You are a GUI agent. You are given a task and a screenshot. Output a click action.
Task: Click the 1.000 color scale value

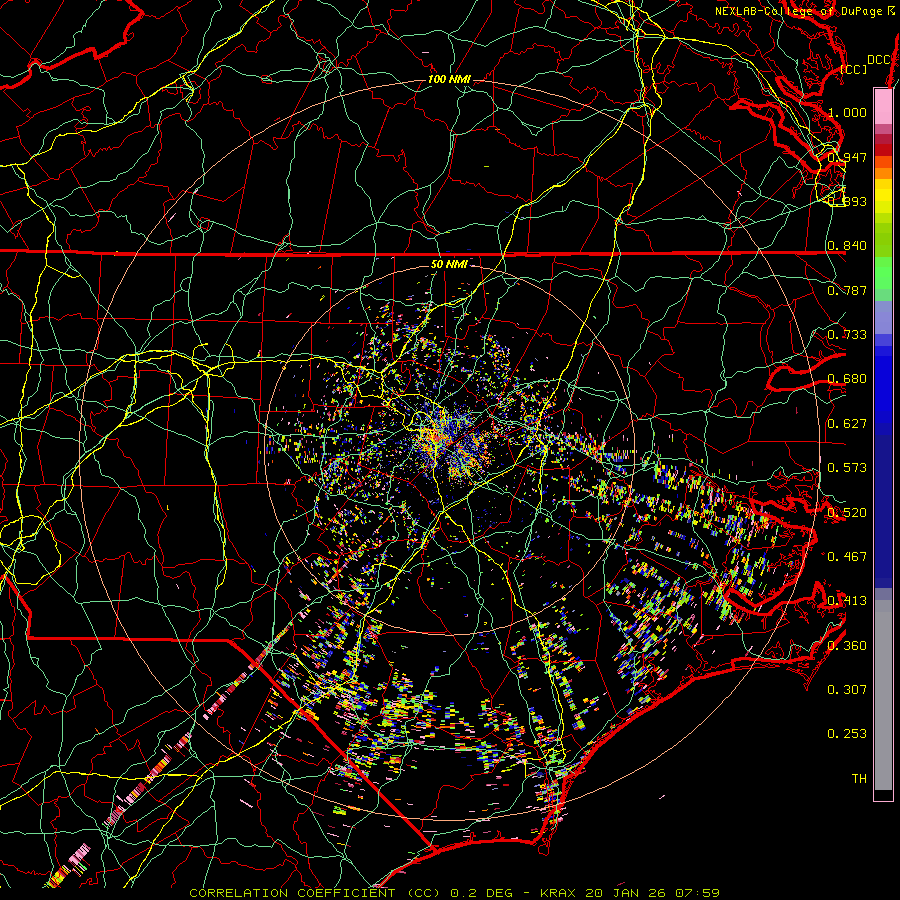pyautogui.click(x=847, y=112)
